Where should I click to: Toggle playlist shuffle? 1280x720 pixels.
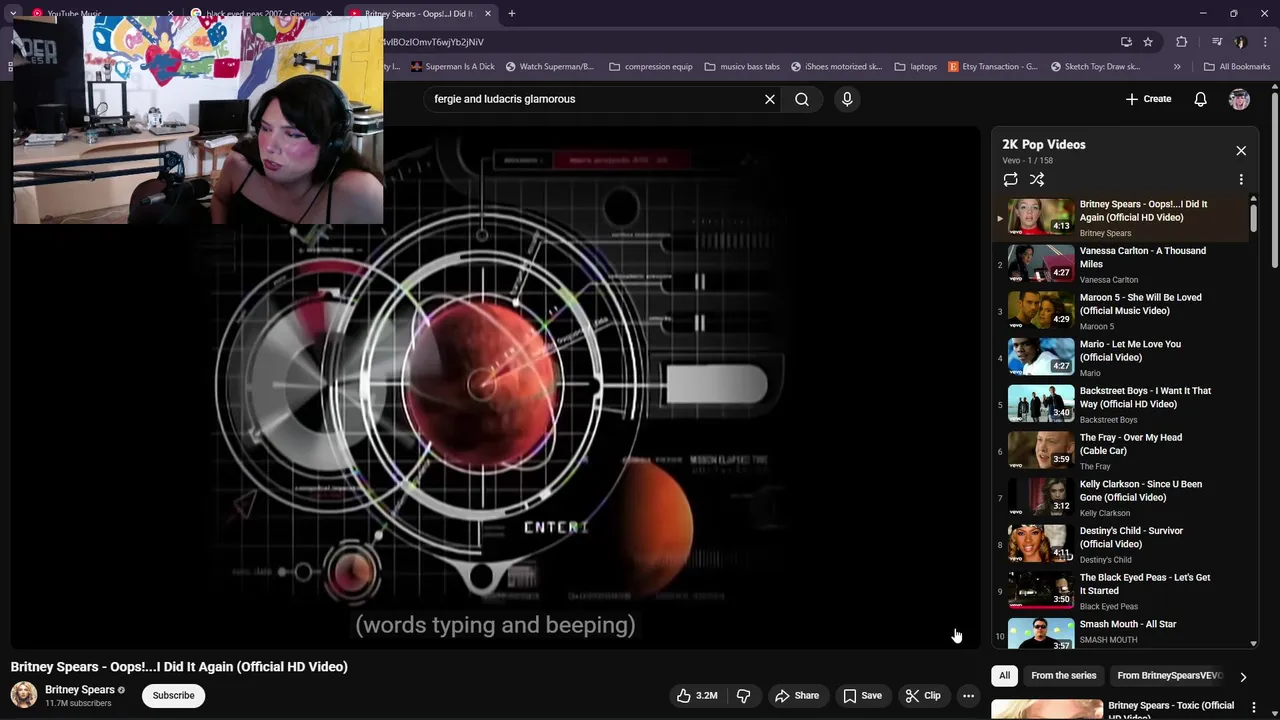click(x=1037, y=180)
